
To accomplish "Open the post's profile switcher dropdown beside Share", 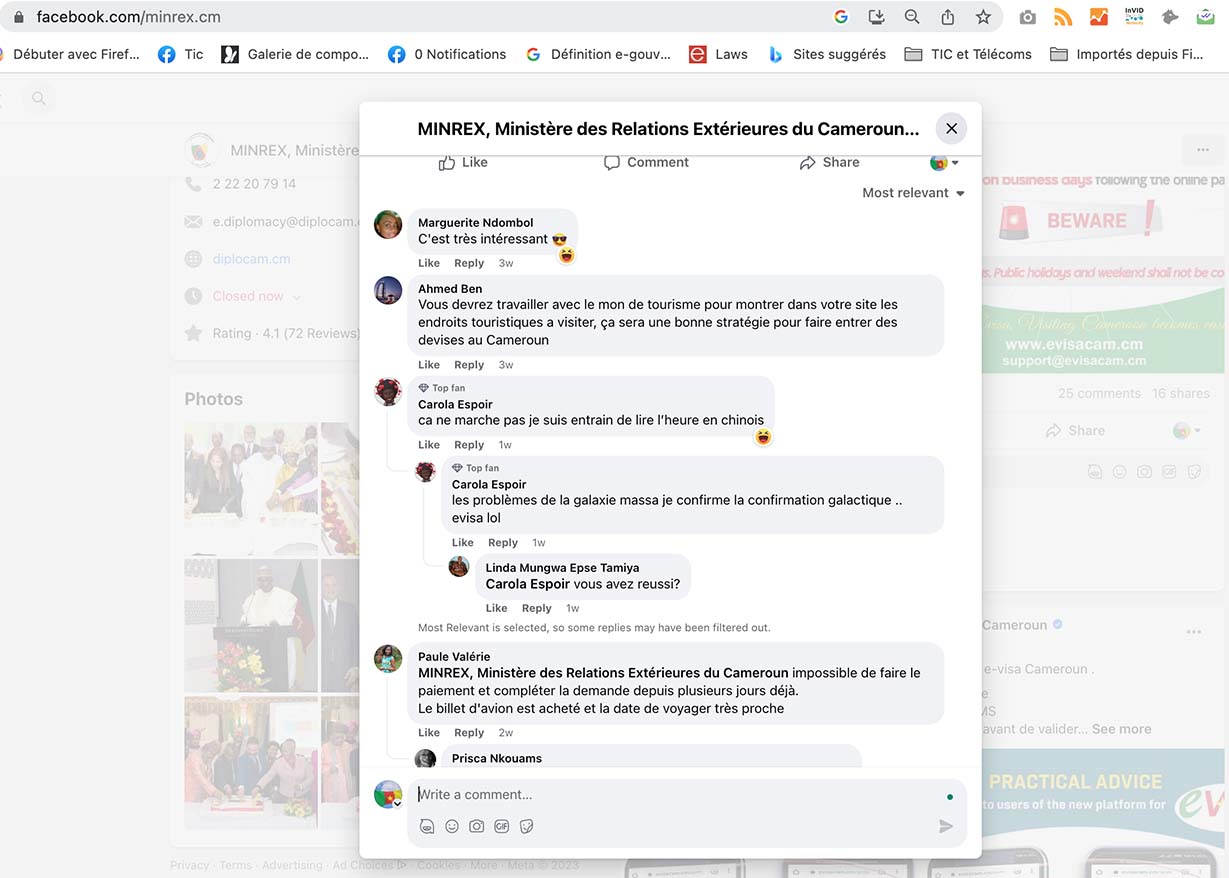I will pyautogui.click(x=945, y=162).
